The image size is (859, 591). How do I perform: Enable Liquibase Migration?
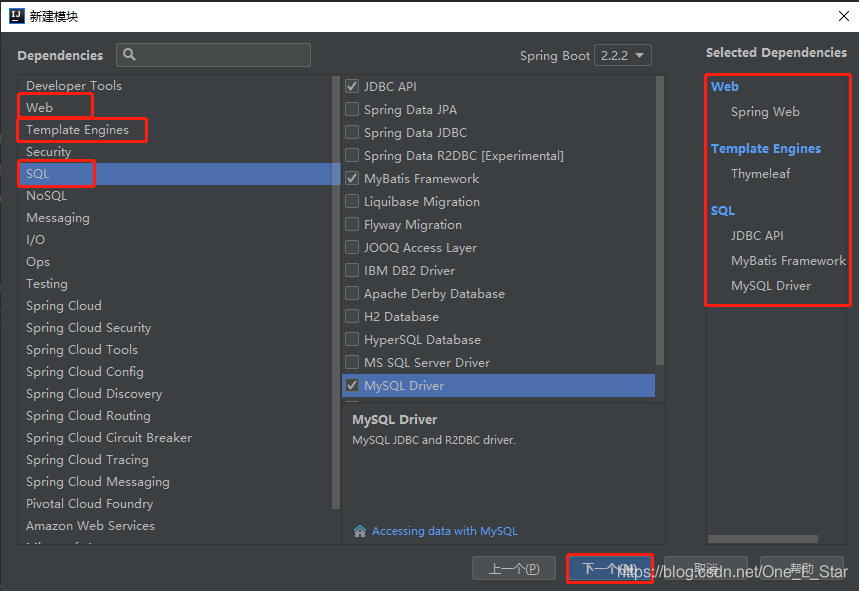point(352,201)
